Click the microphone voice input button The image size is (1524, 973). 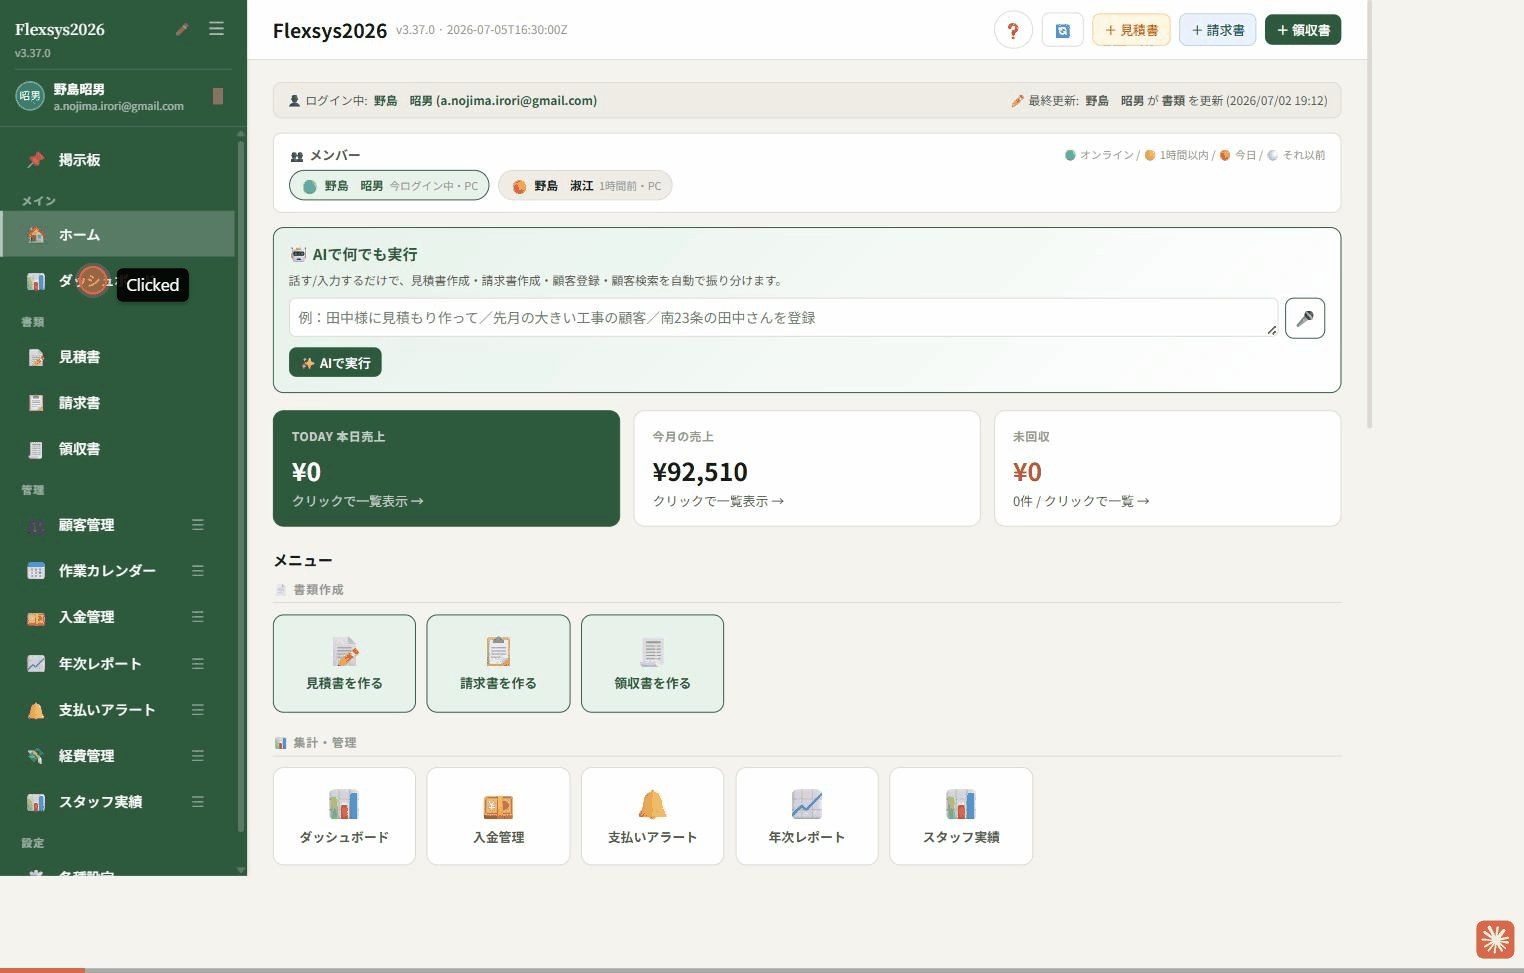(x=1305, y=318)
